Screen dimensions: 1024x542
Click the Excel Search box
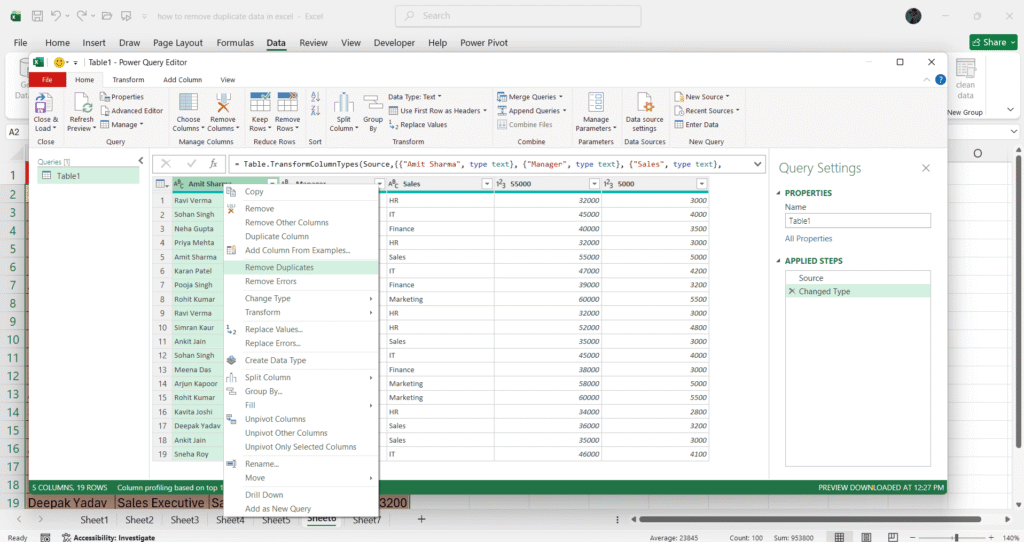point(518,16)
